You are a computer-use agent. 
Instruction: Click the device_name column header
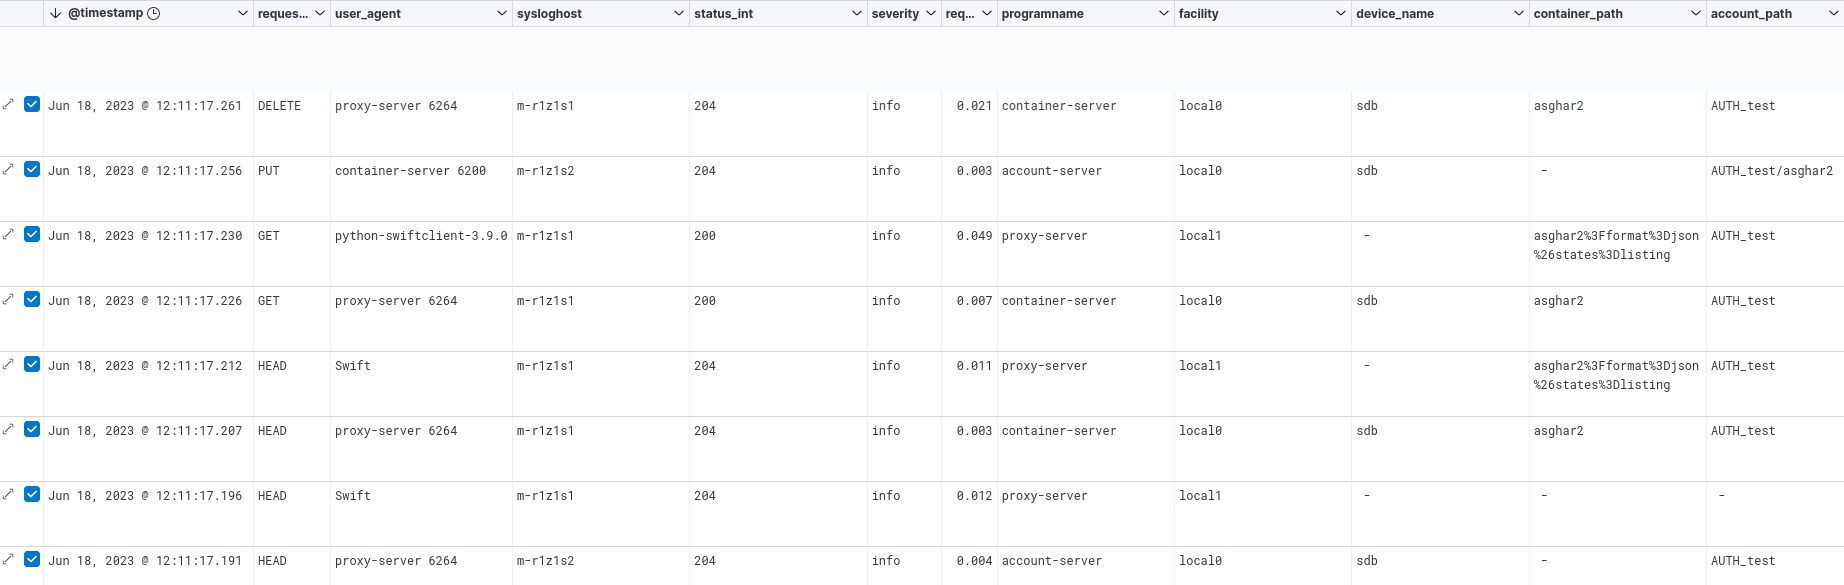(x=1394, y=14)
